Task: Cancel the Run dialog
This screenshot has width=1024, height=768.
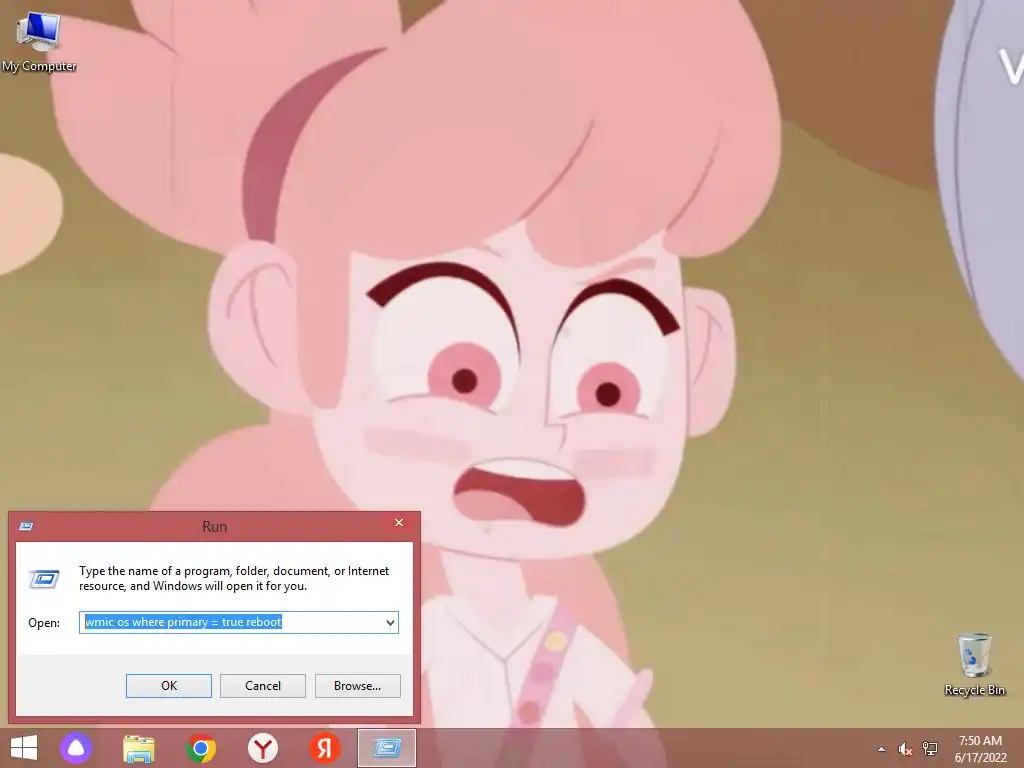Action: [x=263, y=686]
